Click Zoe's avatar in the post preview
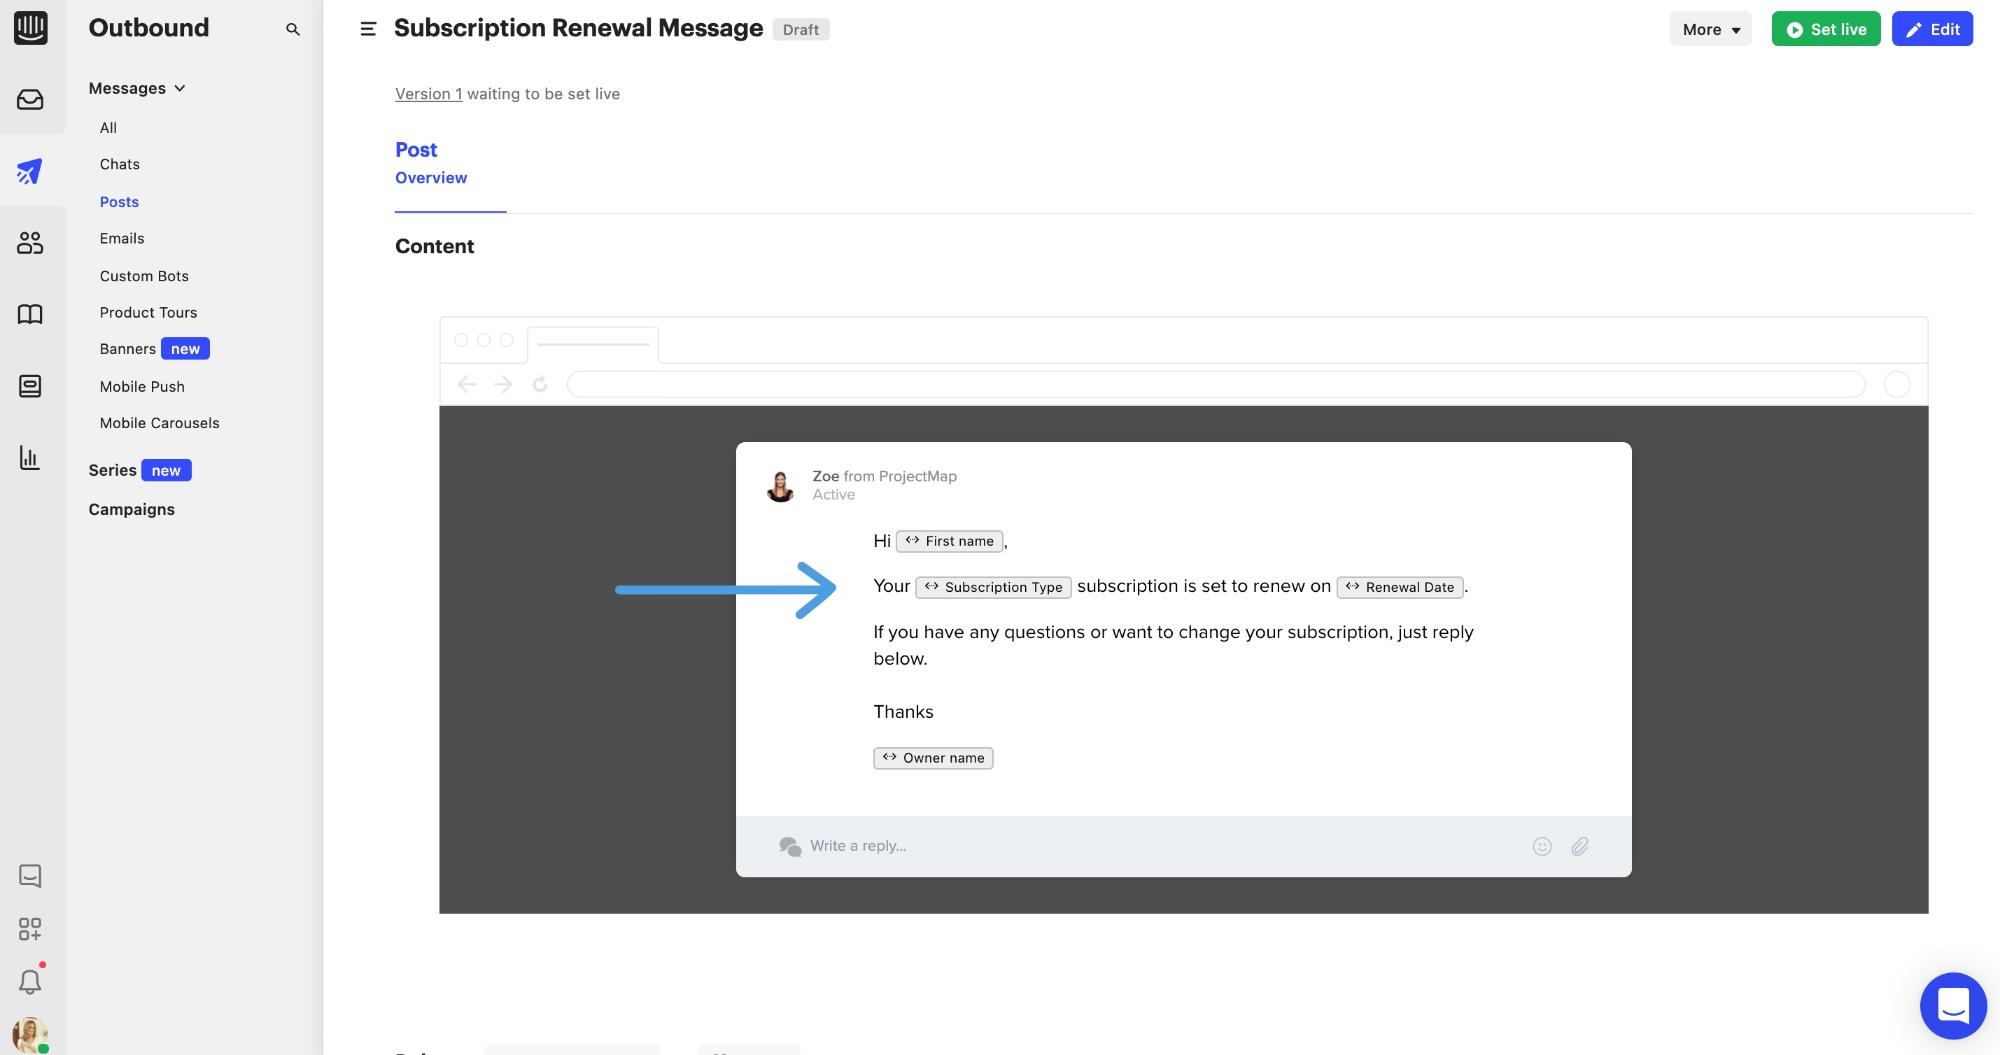 [x=780, y=486]
